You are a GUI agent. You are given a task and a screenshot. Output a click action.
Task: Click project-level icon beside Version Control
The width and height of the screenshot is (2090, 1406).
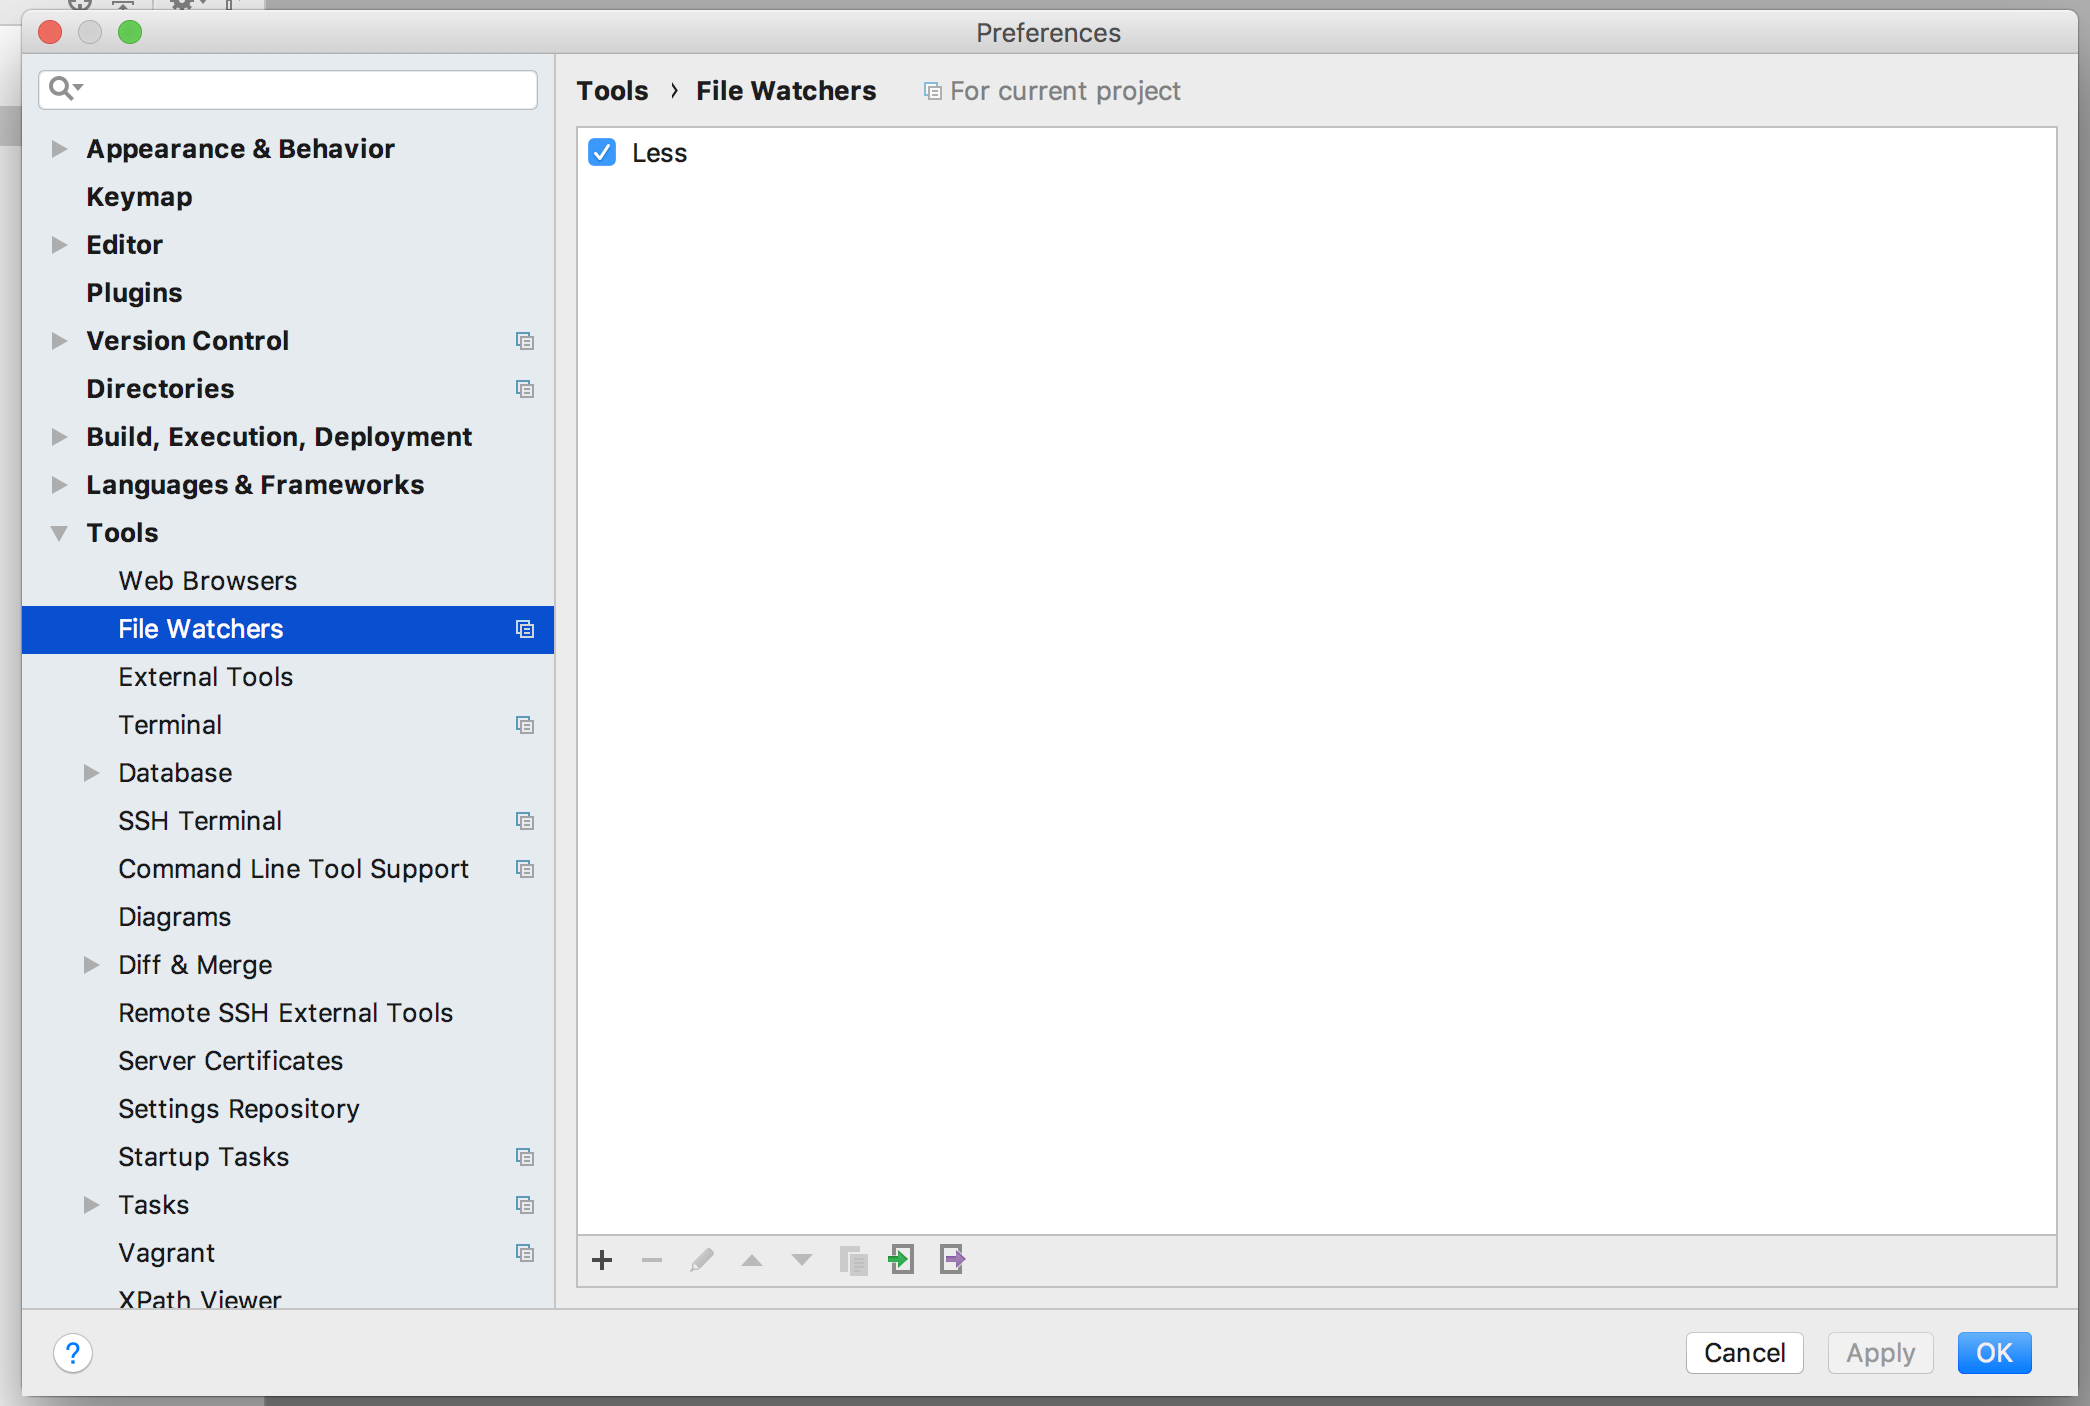(x=525, y=341)
